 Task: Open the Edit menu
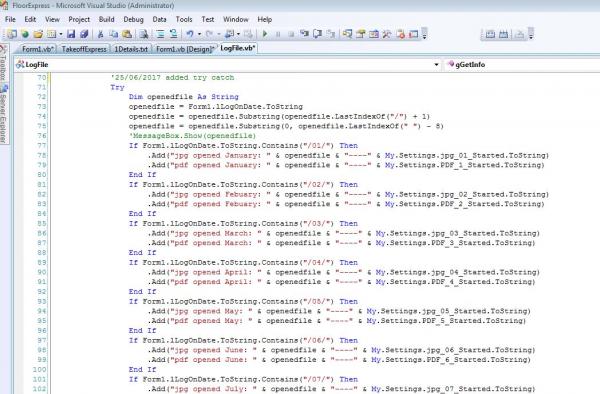click(30, 20)
